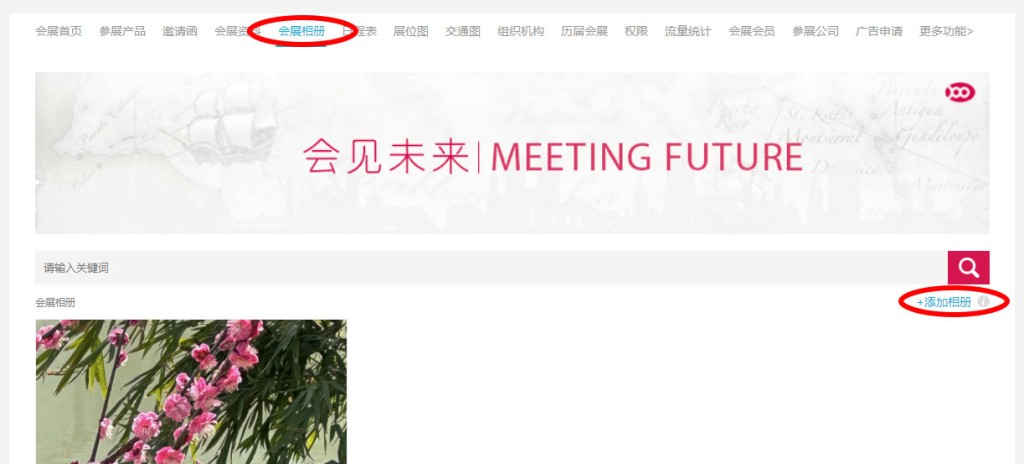This screenshot has height=464, width=1024.
Task: Open the 权限 tab
Action: click(636, 31)
